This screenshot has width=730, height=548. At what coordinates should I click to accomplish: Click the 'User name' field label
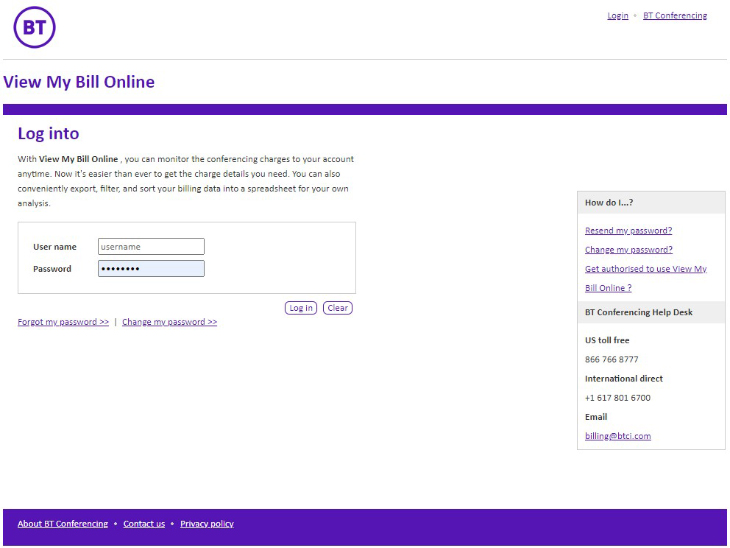[55, 247]
